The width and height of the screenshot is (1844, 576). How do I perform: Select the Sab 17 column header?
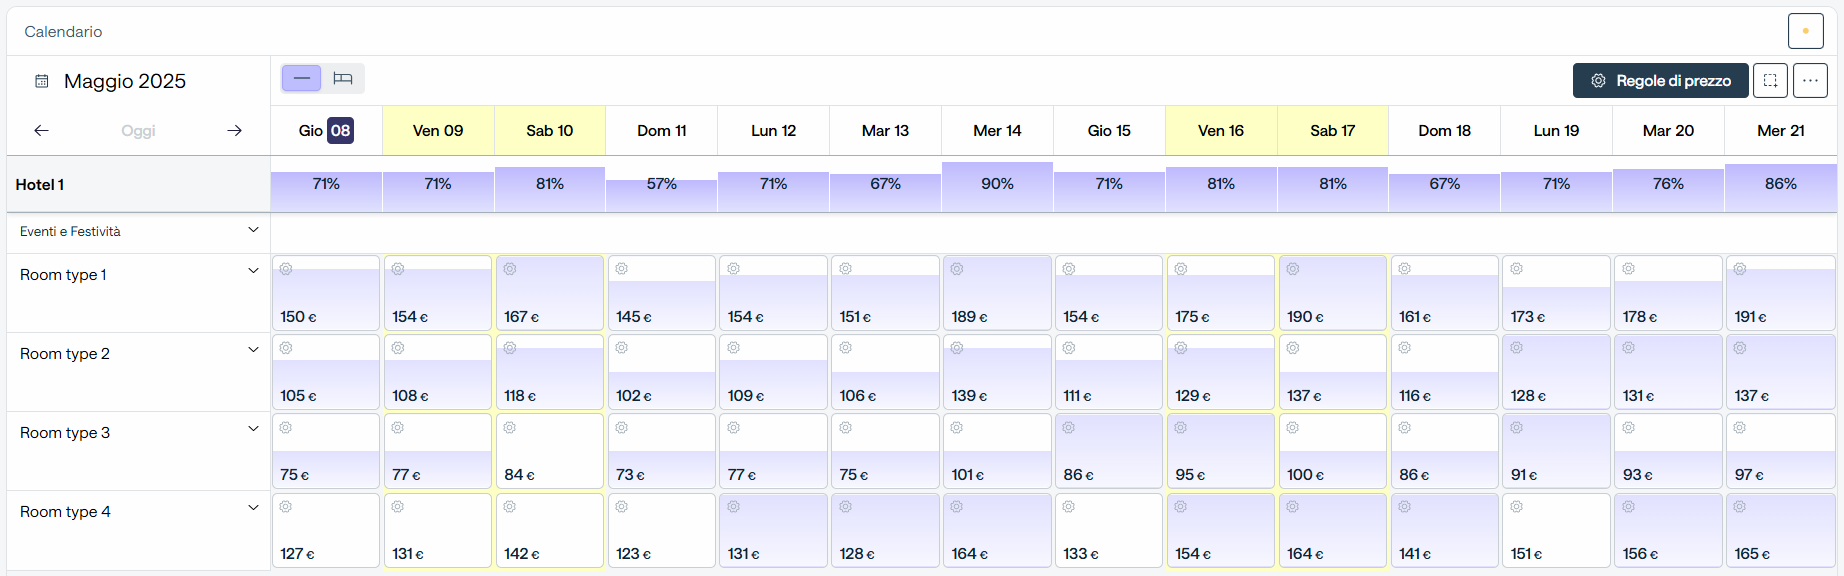[1333, 130]
